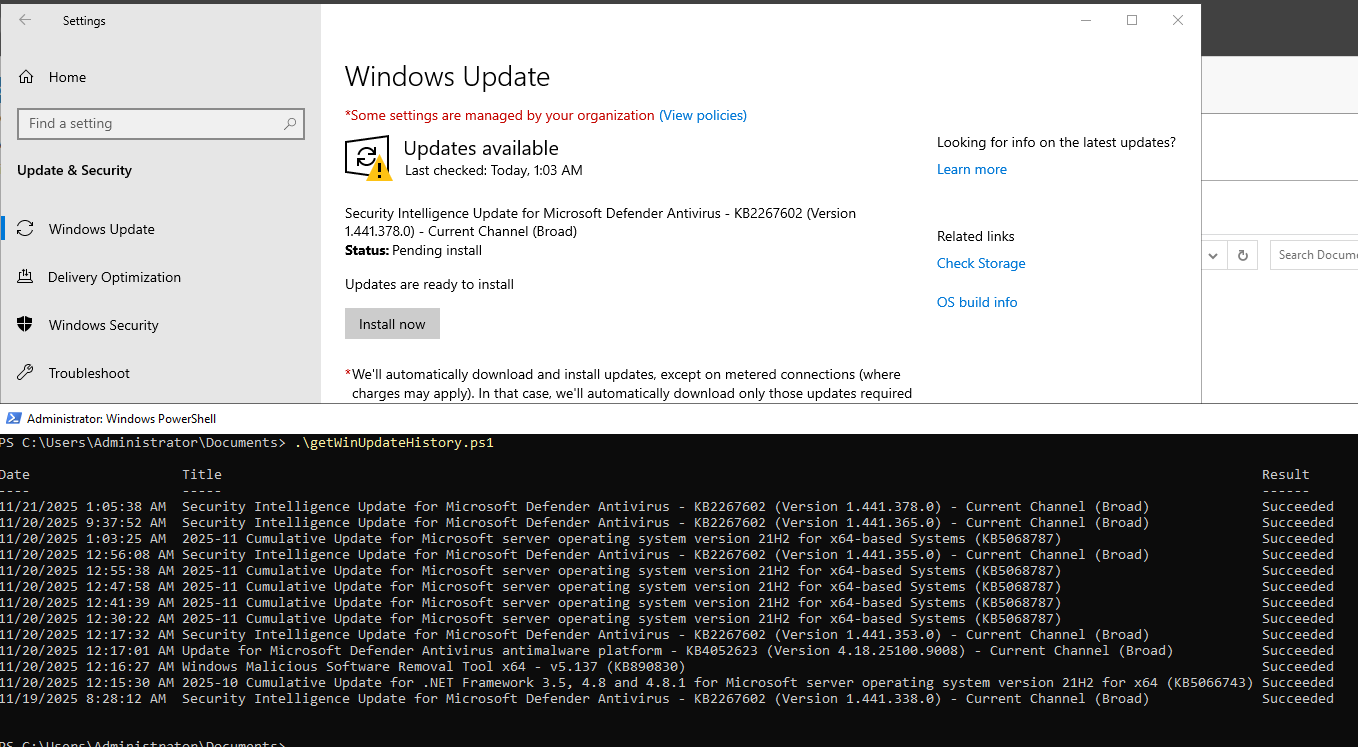1358x747 pixels.
Task: Click the Version 1.441.338.0 update row
Action: tap(667, 698)
